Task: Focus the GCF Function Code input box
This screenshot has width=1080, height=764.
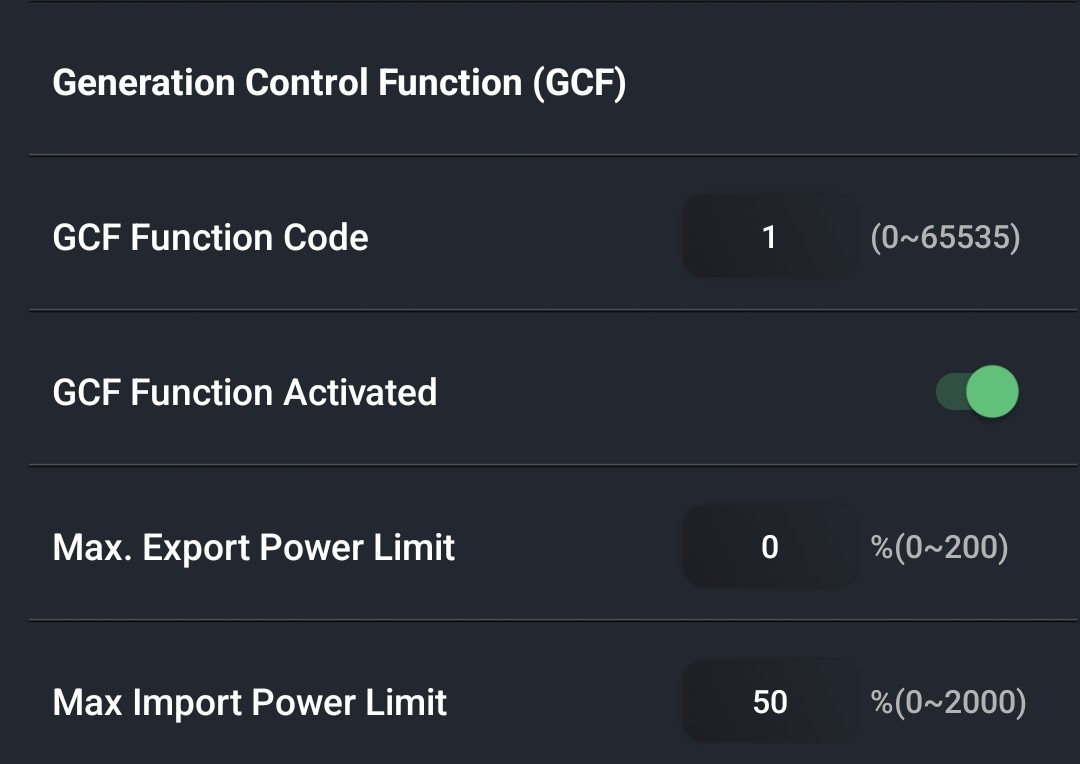Action: [x=770, y=237]
